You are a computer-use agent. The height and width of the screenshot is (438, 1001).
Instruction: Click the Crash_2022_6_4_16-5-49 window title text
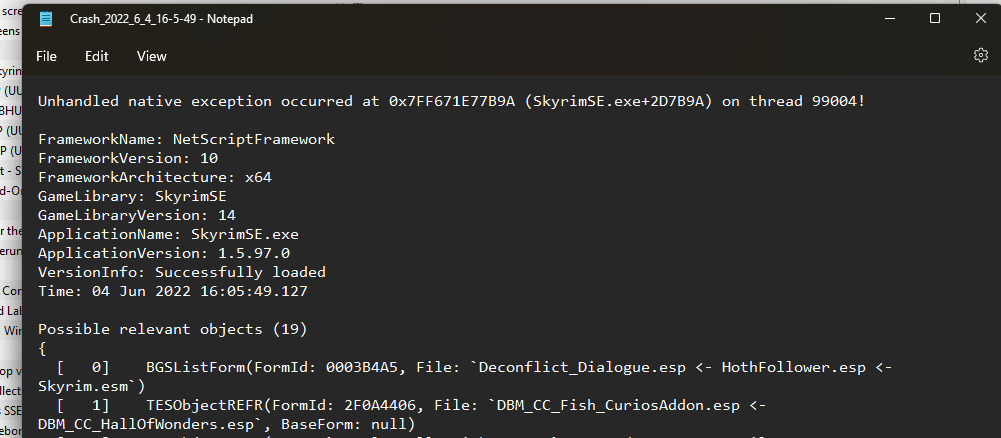(x=162, y=19)
